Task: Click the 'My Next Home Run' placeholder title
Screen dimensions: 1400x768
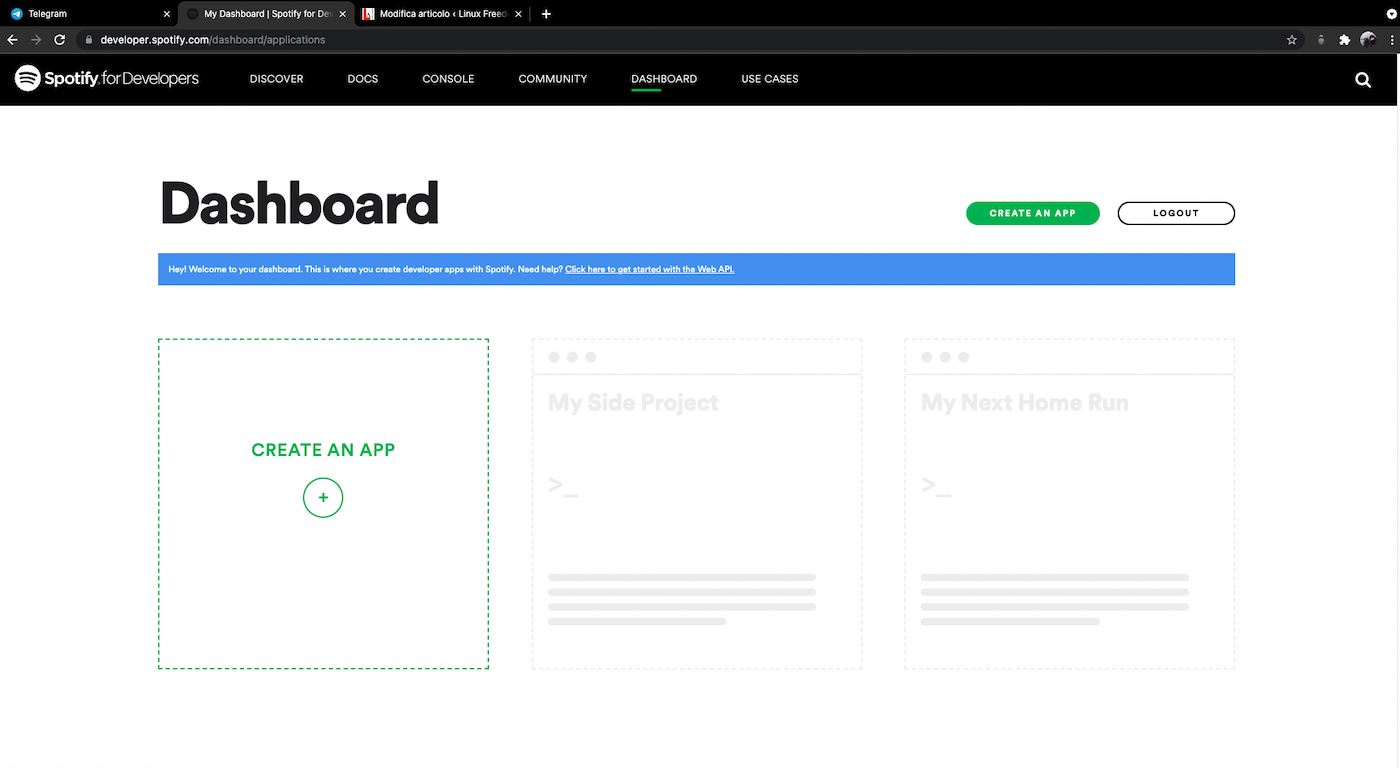Action: point(1025,403)
